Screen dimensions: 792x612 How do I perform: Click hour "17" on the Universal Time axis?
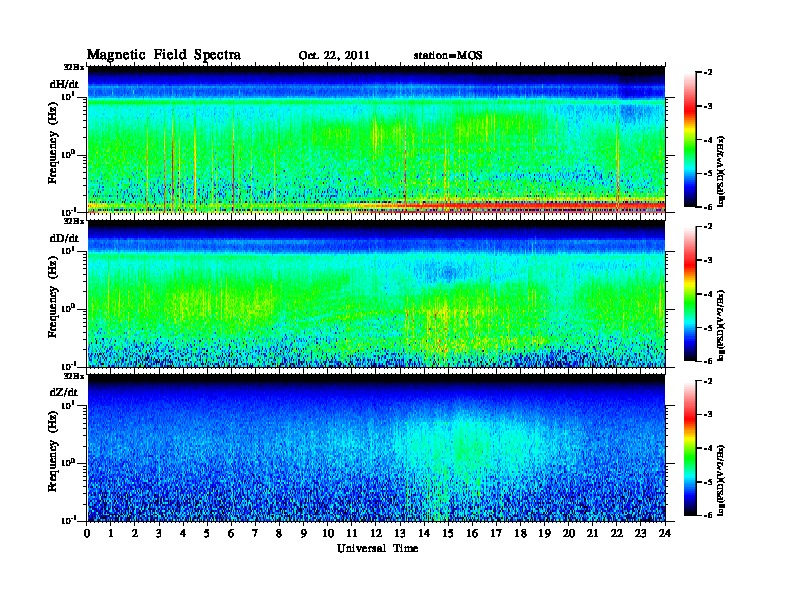pyautogui.click(x=496, y=533)
